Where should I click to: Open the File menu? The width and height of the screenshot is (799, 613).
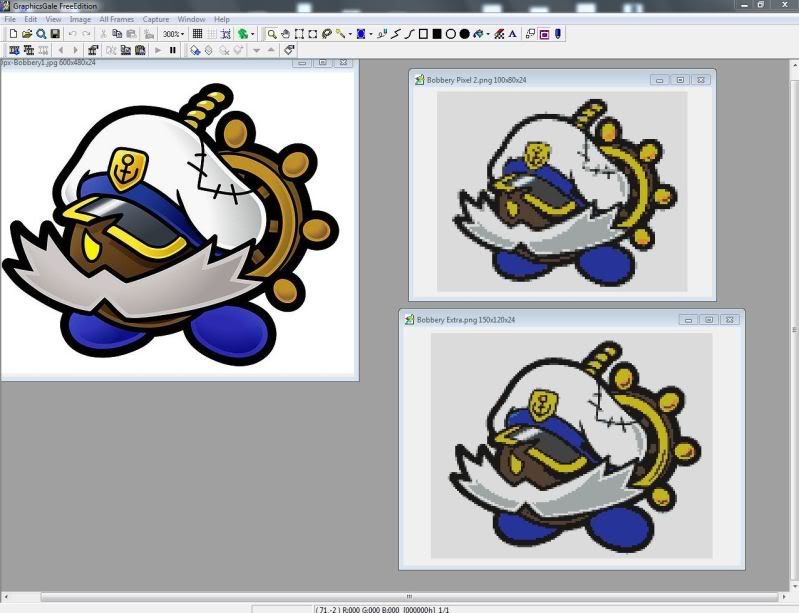click(x=10, y=19)
